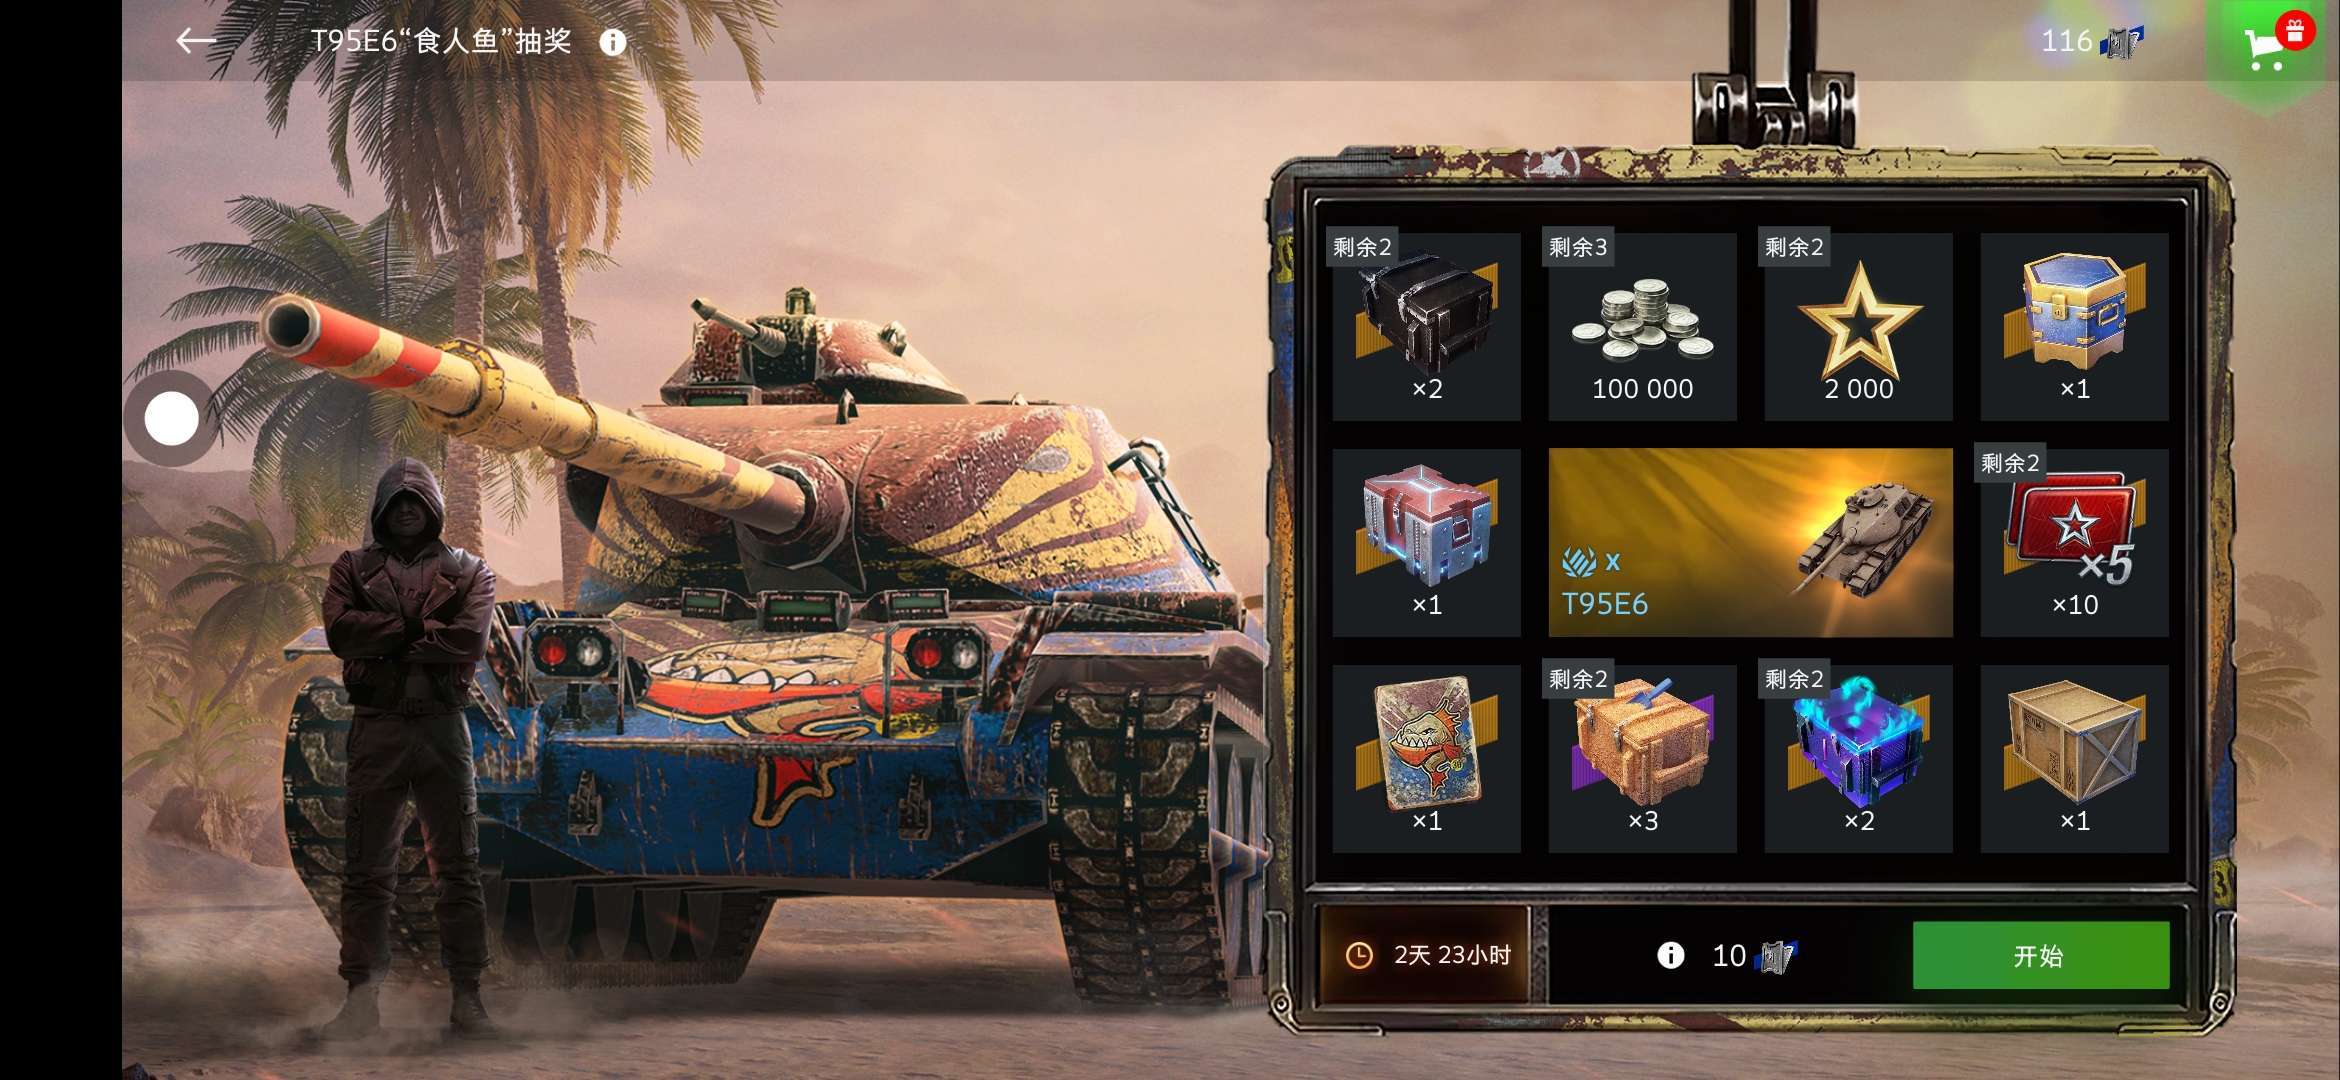Tap the 10-ticket draw cost label
The width and height of the screenshot is (2340, 1080).
click(1754, 956)
